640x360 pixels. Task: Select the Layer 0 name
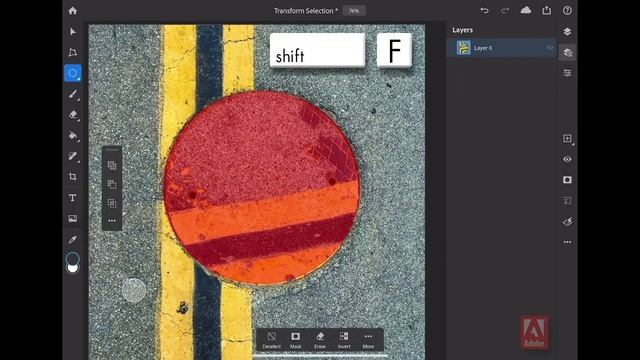coord(483,48)
